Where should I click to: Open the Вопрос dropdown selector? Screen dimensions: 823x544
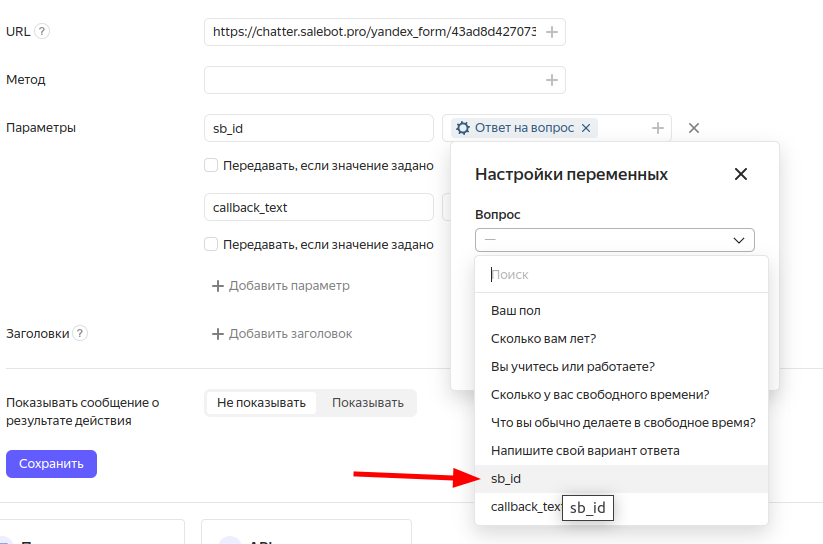pos(614,240)
